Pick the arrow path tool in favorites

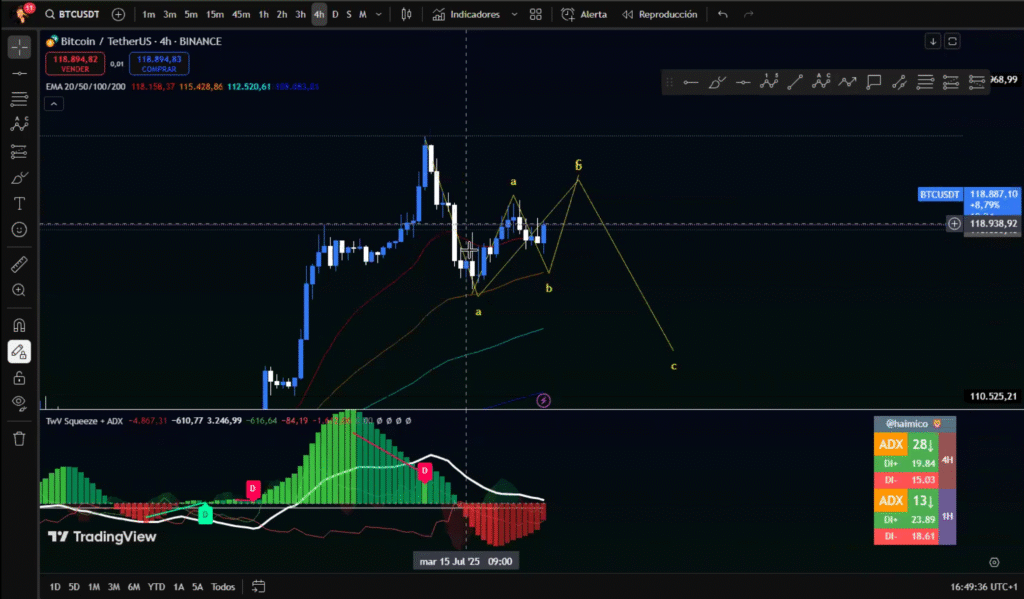tap(847, 82)
